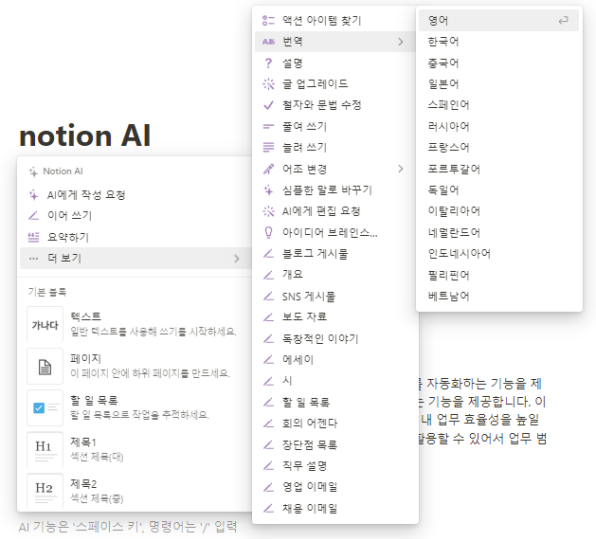This screenshot has width=596, height=539.
Task: Click the 가나다 text block icon
Action: click(45, 325)
